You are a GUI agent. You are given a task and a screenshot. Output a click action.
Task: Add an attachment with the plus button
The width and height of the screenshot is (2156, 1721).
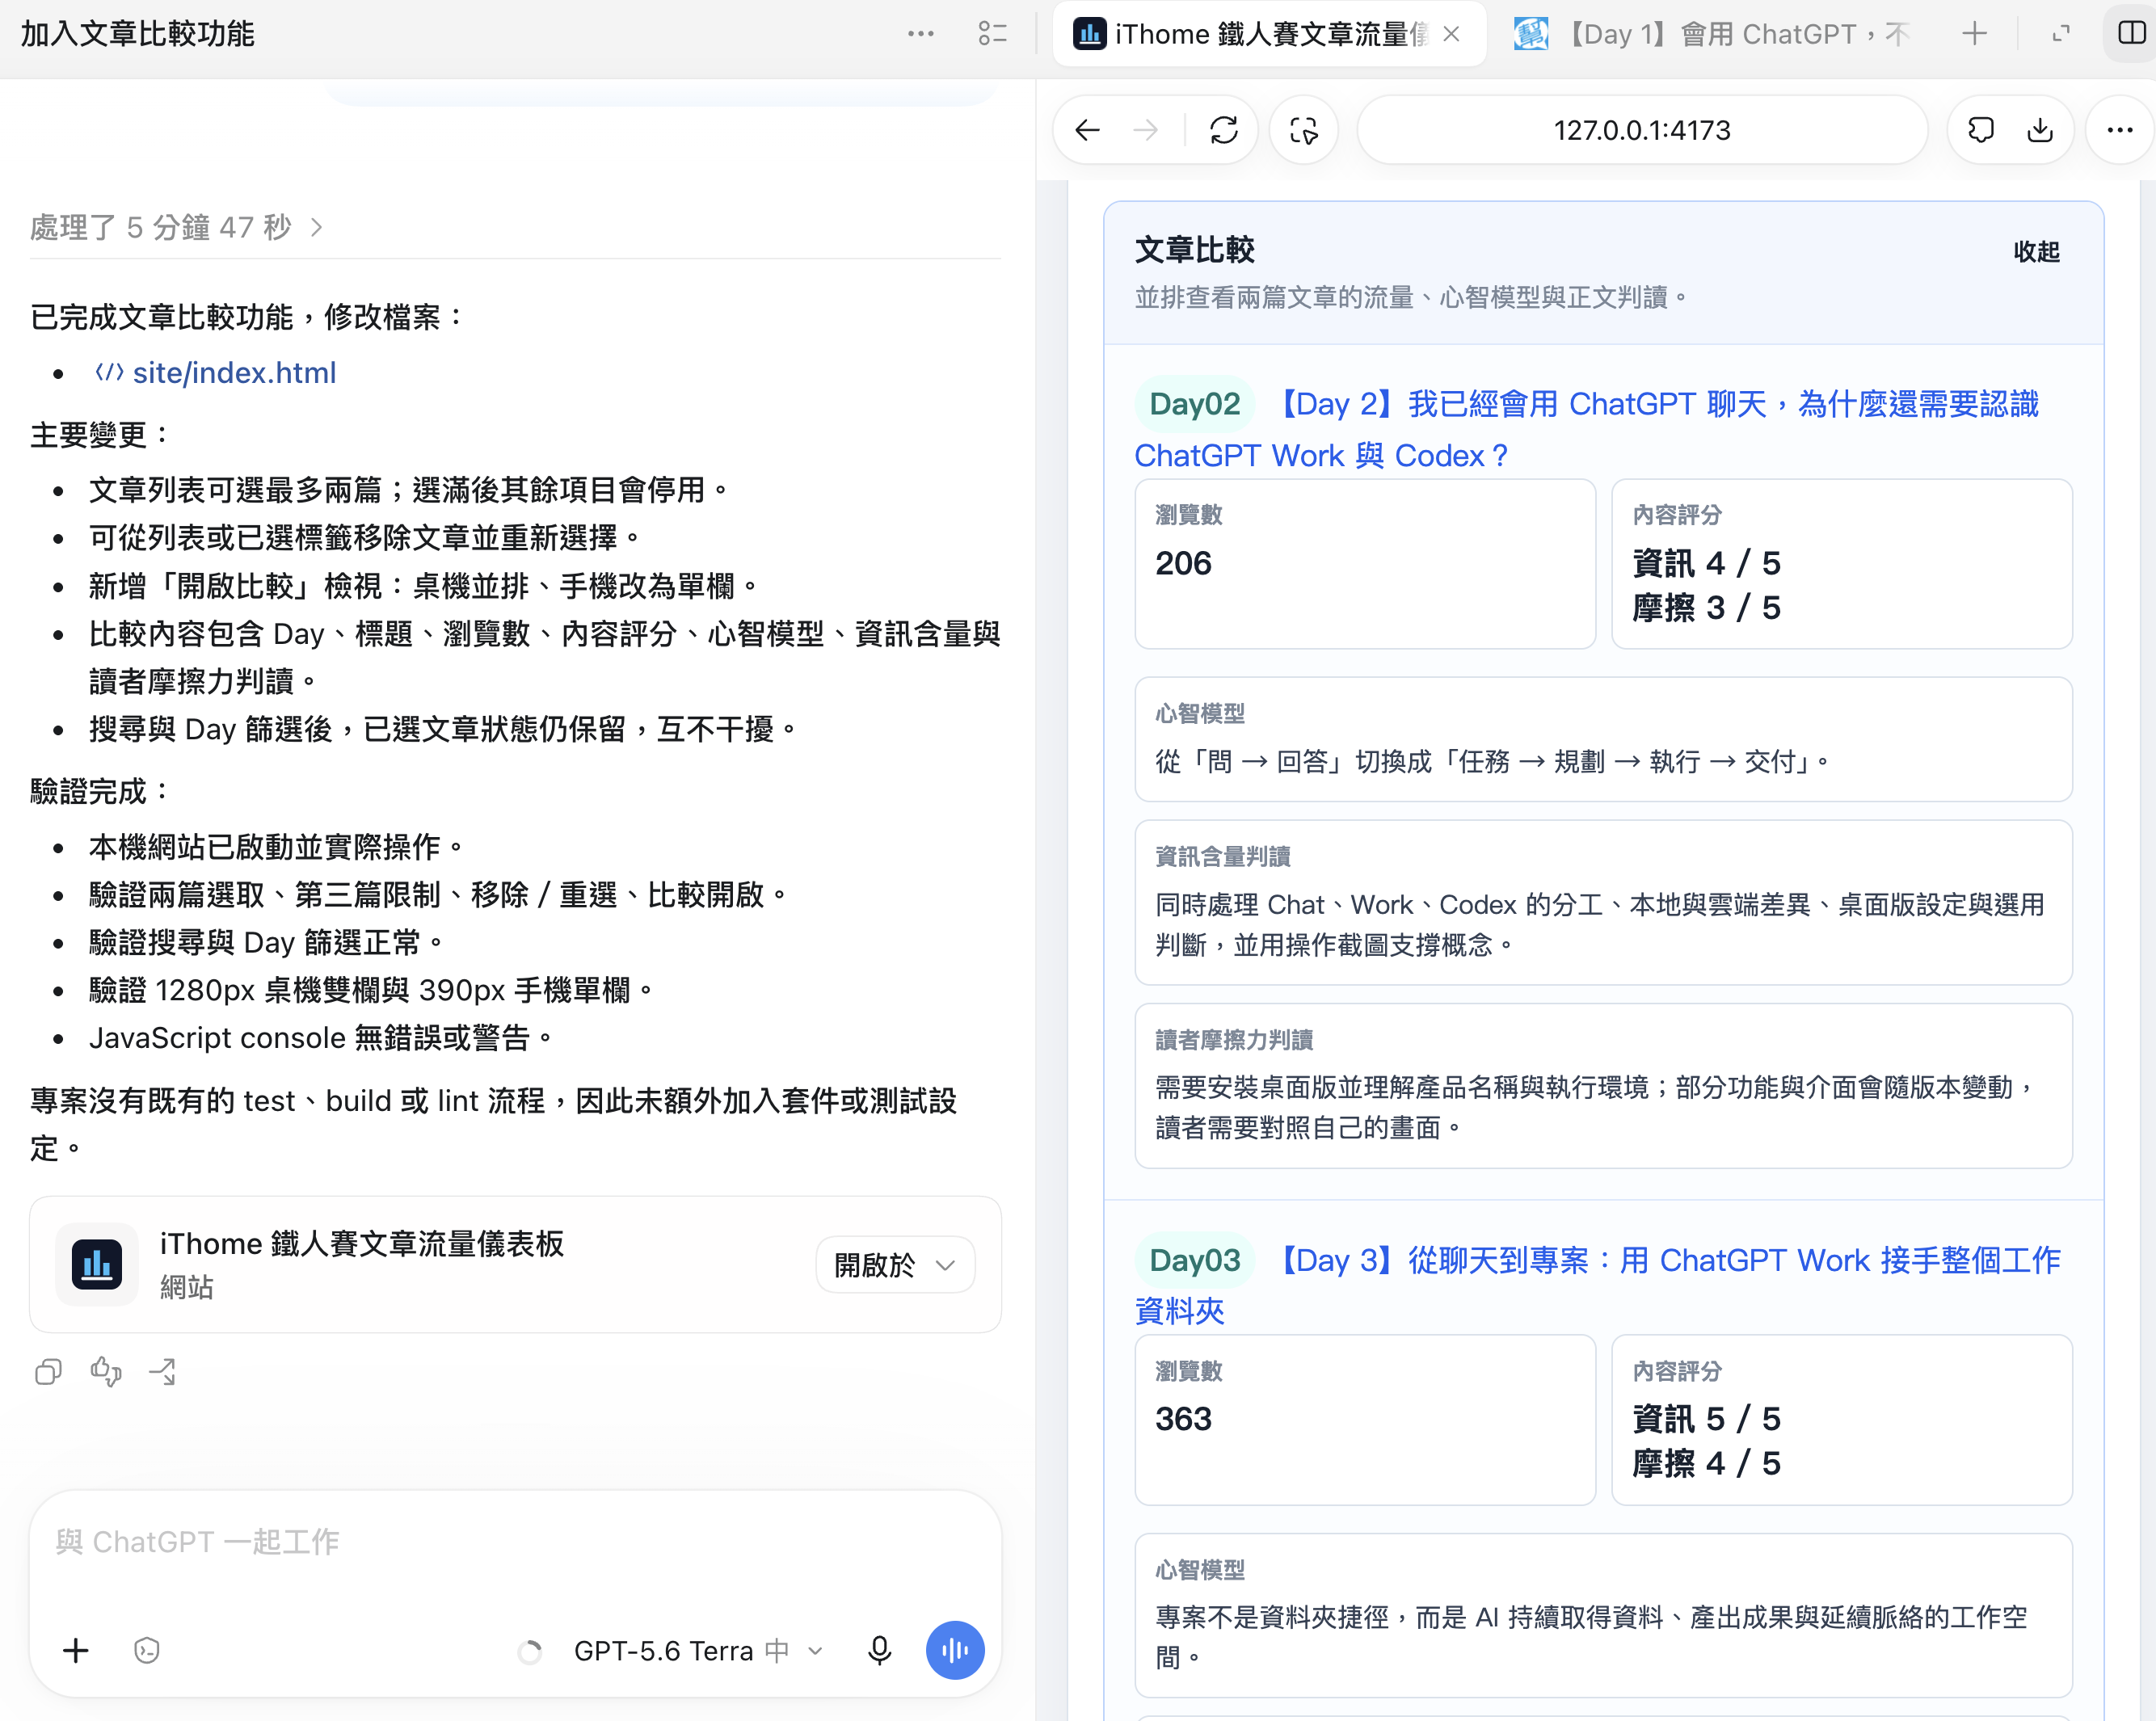(76, 1651)
